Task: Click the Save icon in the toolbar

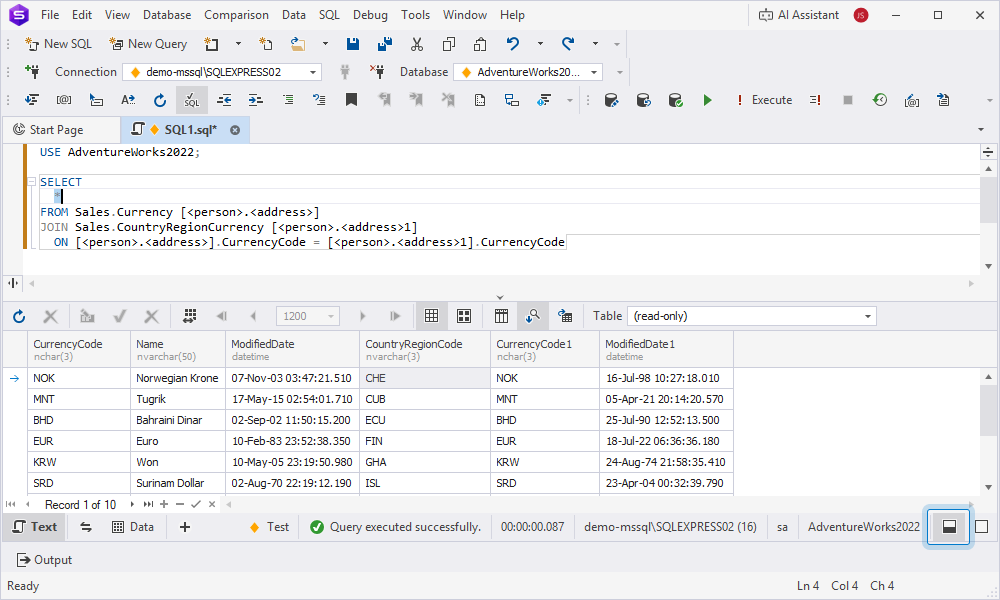Action: pyautogui.click(x=352, y=44)
